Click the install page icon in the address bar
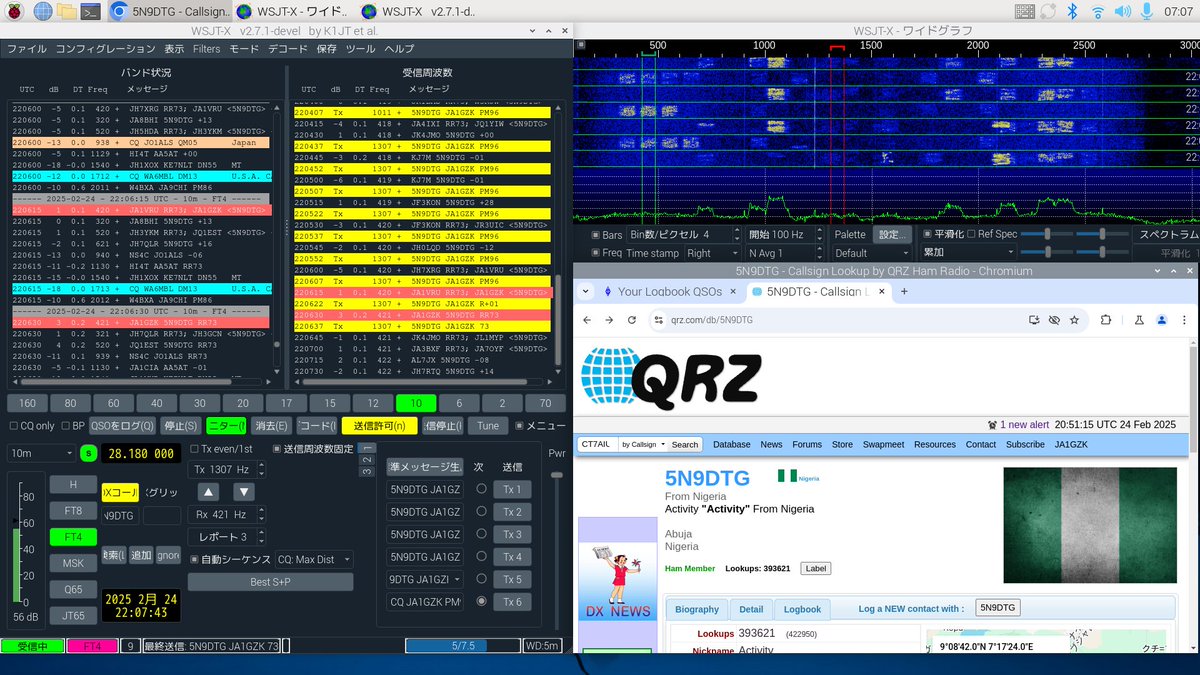Viewport: 1200px width, 675px height. click(1035, 320)
